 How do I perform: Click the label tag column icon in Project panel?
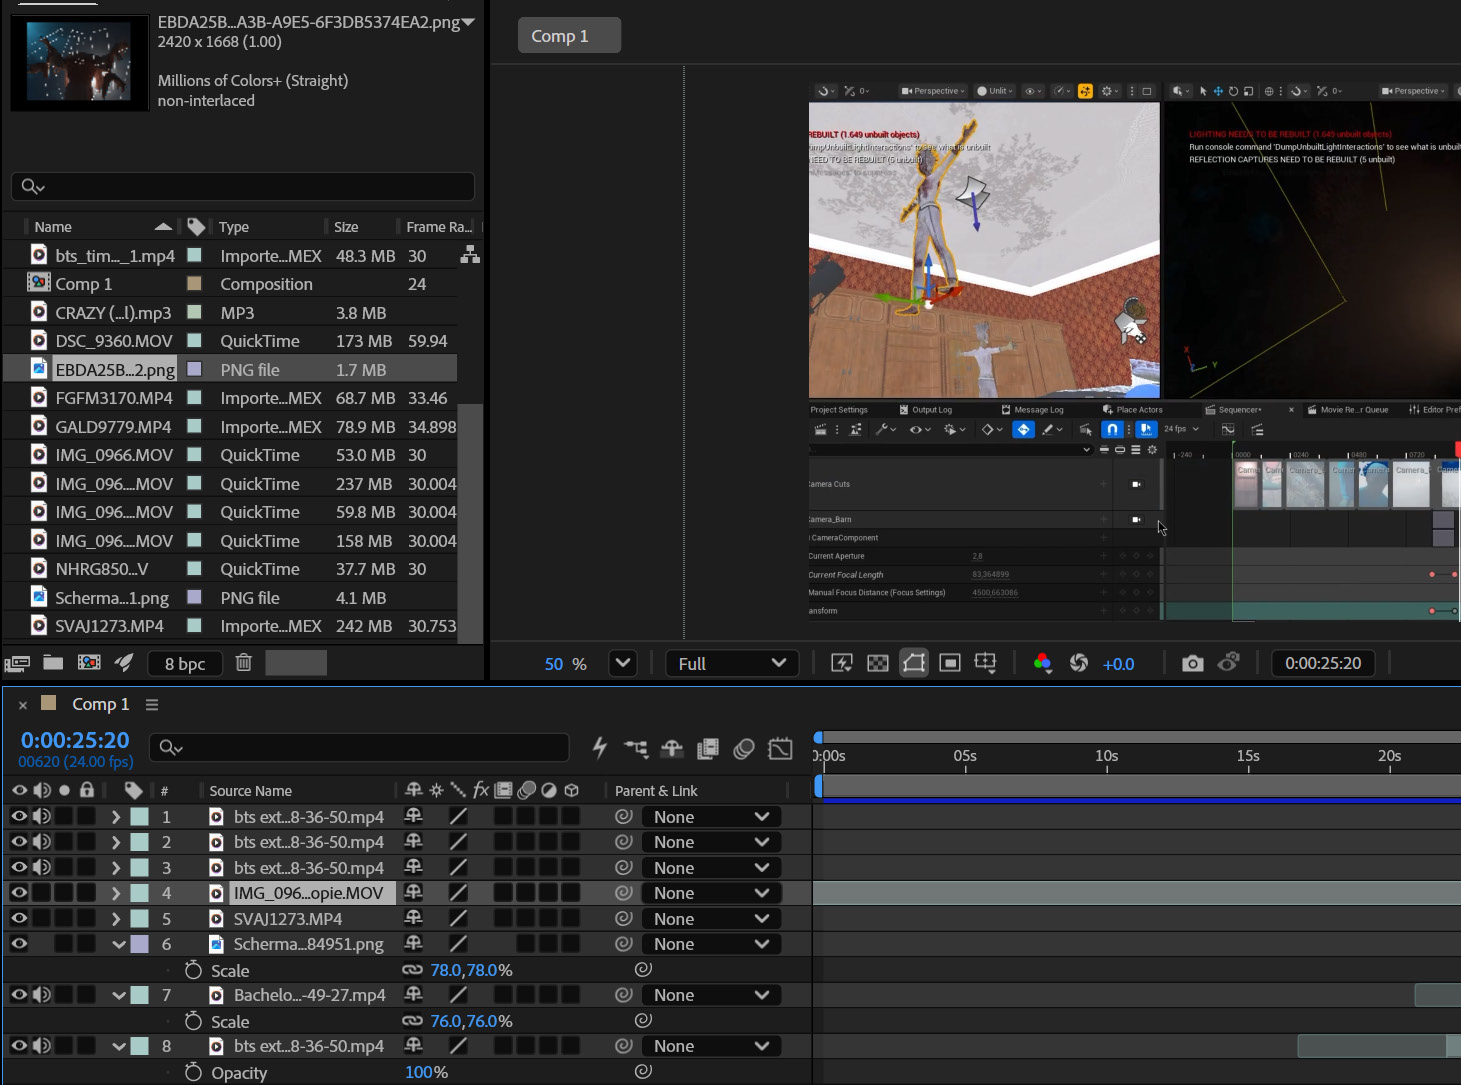[196, 226]
